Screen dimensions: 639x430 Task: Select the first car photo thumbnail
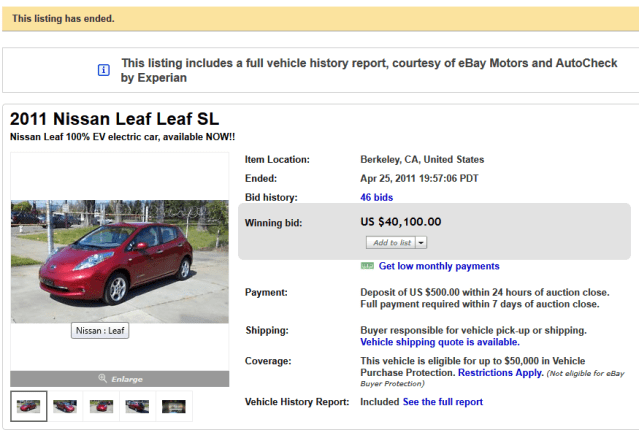29,406
